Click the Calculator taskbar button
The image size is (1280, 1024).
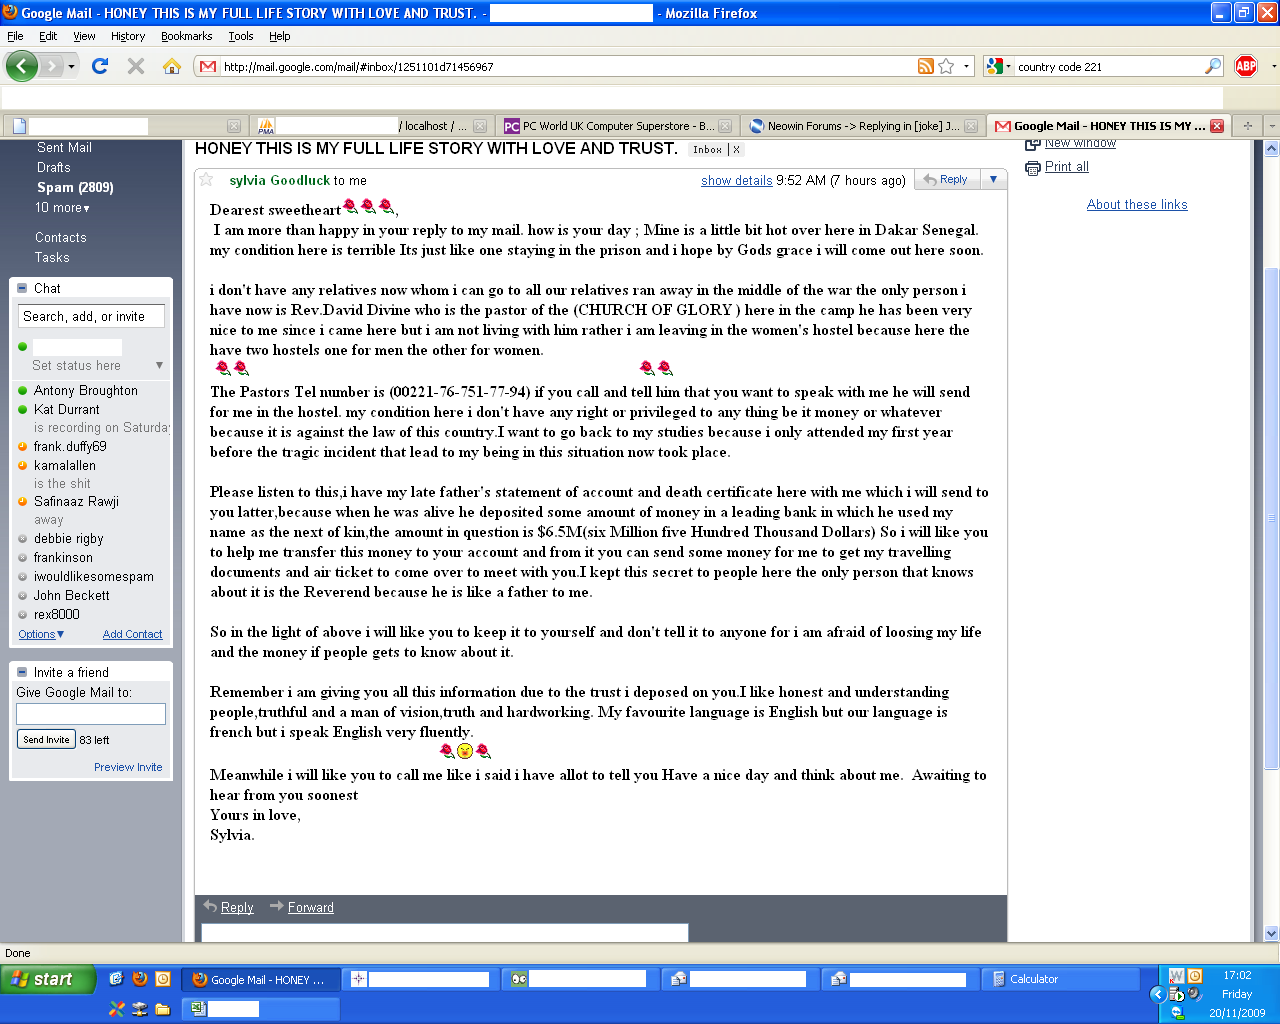coord(1060,979)
